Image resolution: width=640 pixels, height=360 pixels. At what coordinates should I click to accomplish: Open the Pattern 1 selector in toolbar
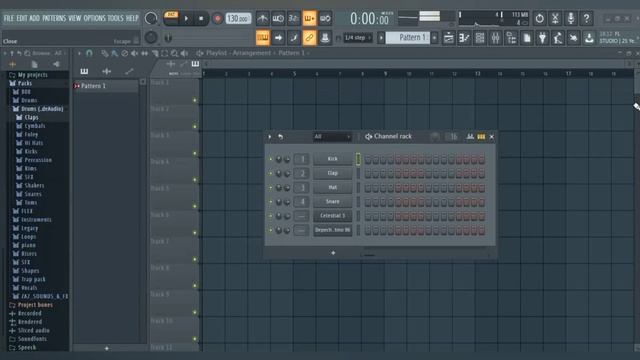coord(408,38)
